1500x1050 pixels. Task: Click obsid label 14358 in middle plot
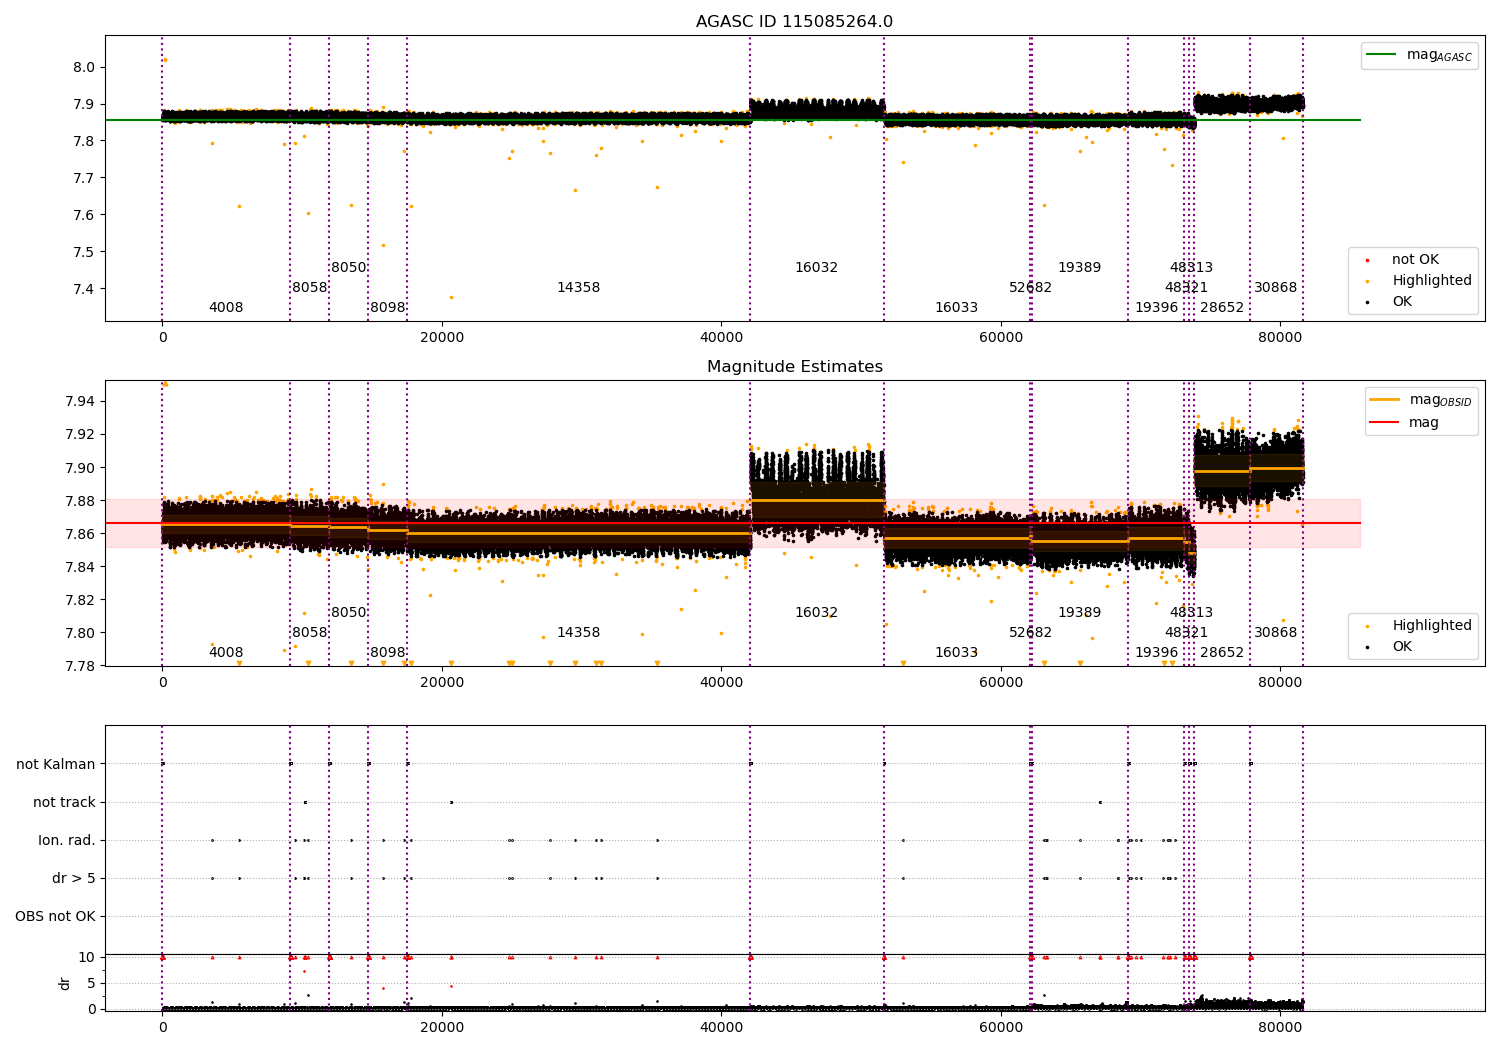[579, 633]
